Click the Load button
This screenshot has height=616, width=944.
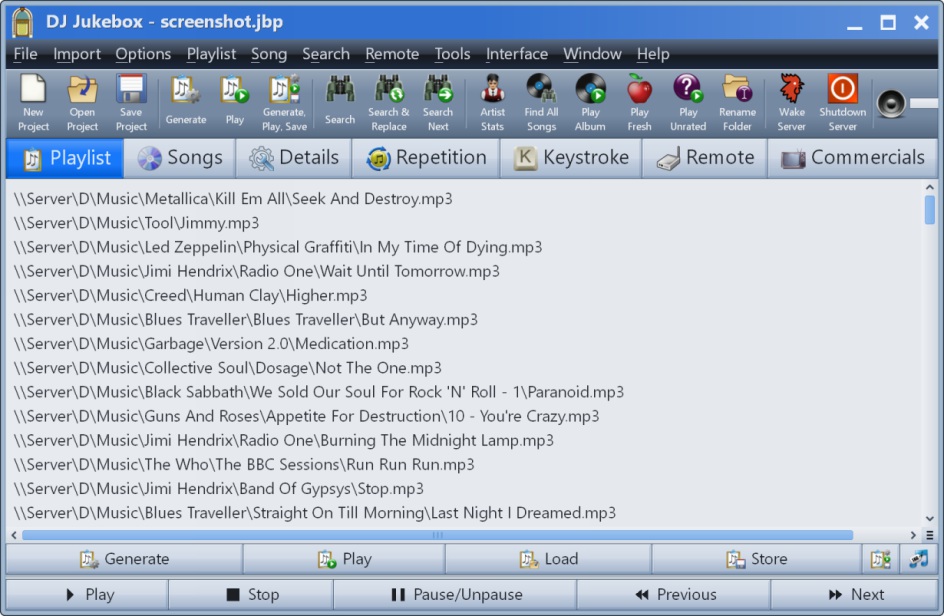548,559
